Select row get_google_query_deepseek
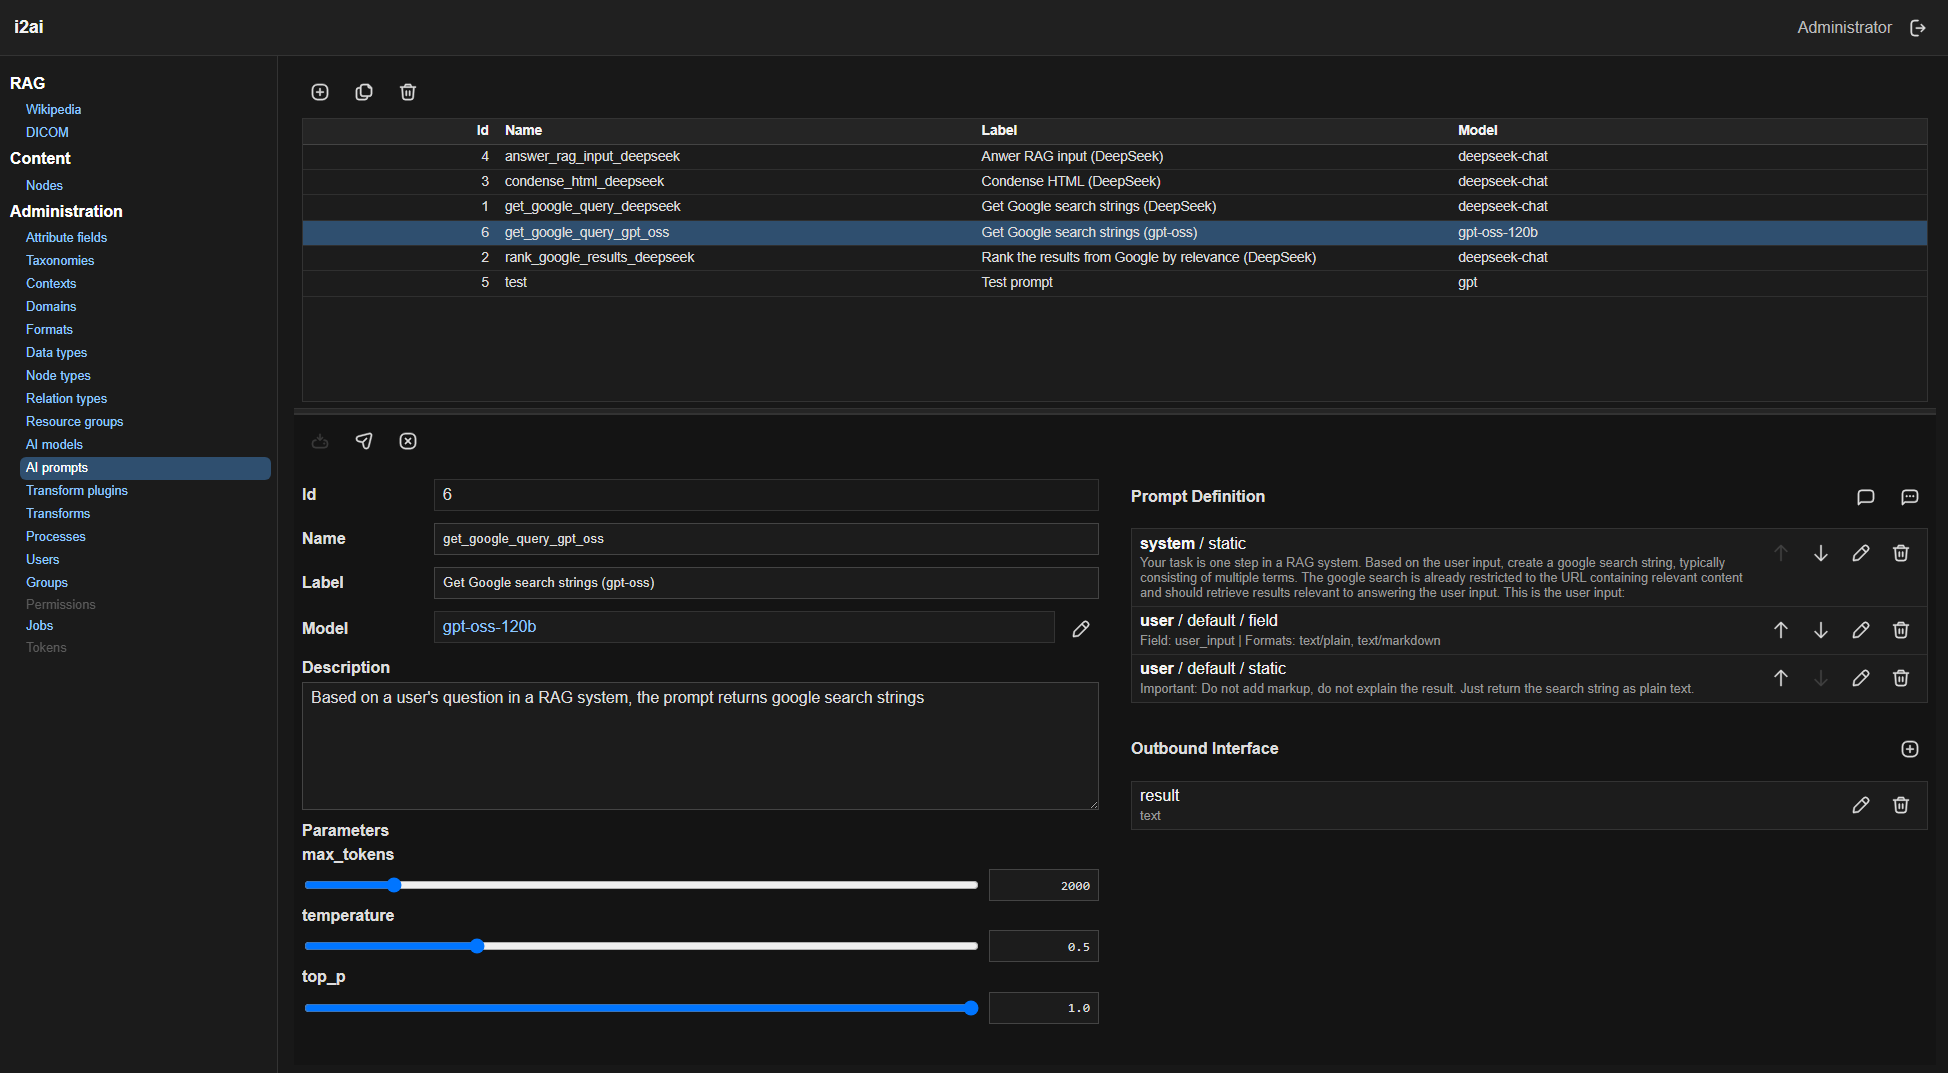This screenshot has width=1948, height=1073. pyautogui.click(x=1114, y=206)
